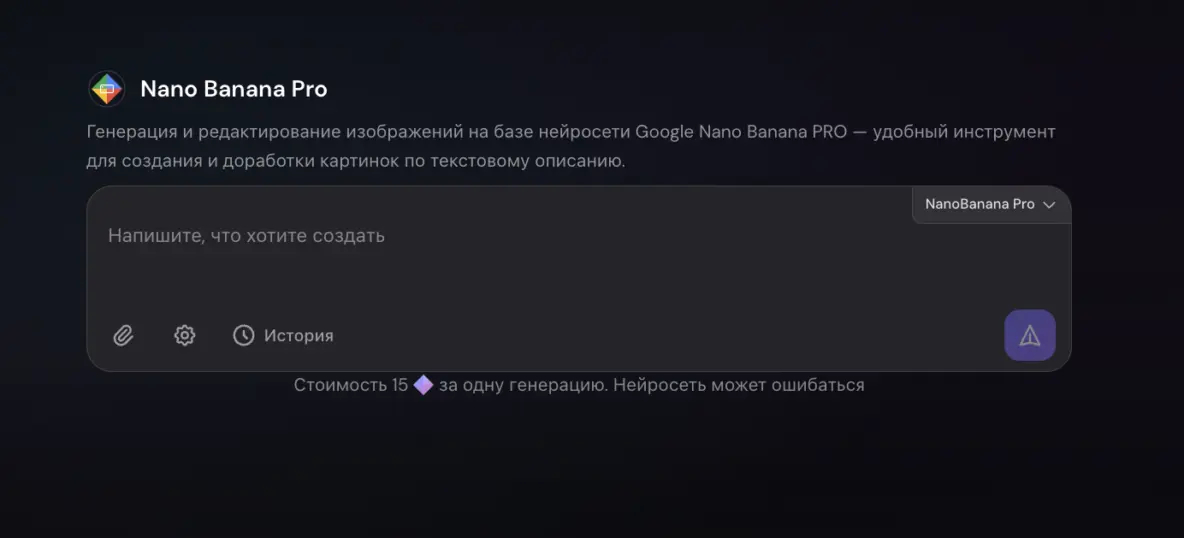Open the История history list
The height and width of the screenshot is (538, 1184).
pyautogui.click(x=298, y=336)
